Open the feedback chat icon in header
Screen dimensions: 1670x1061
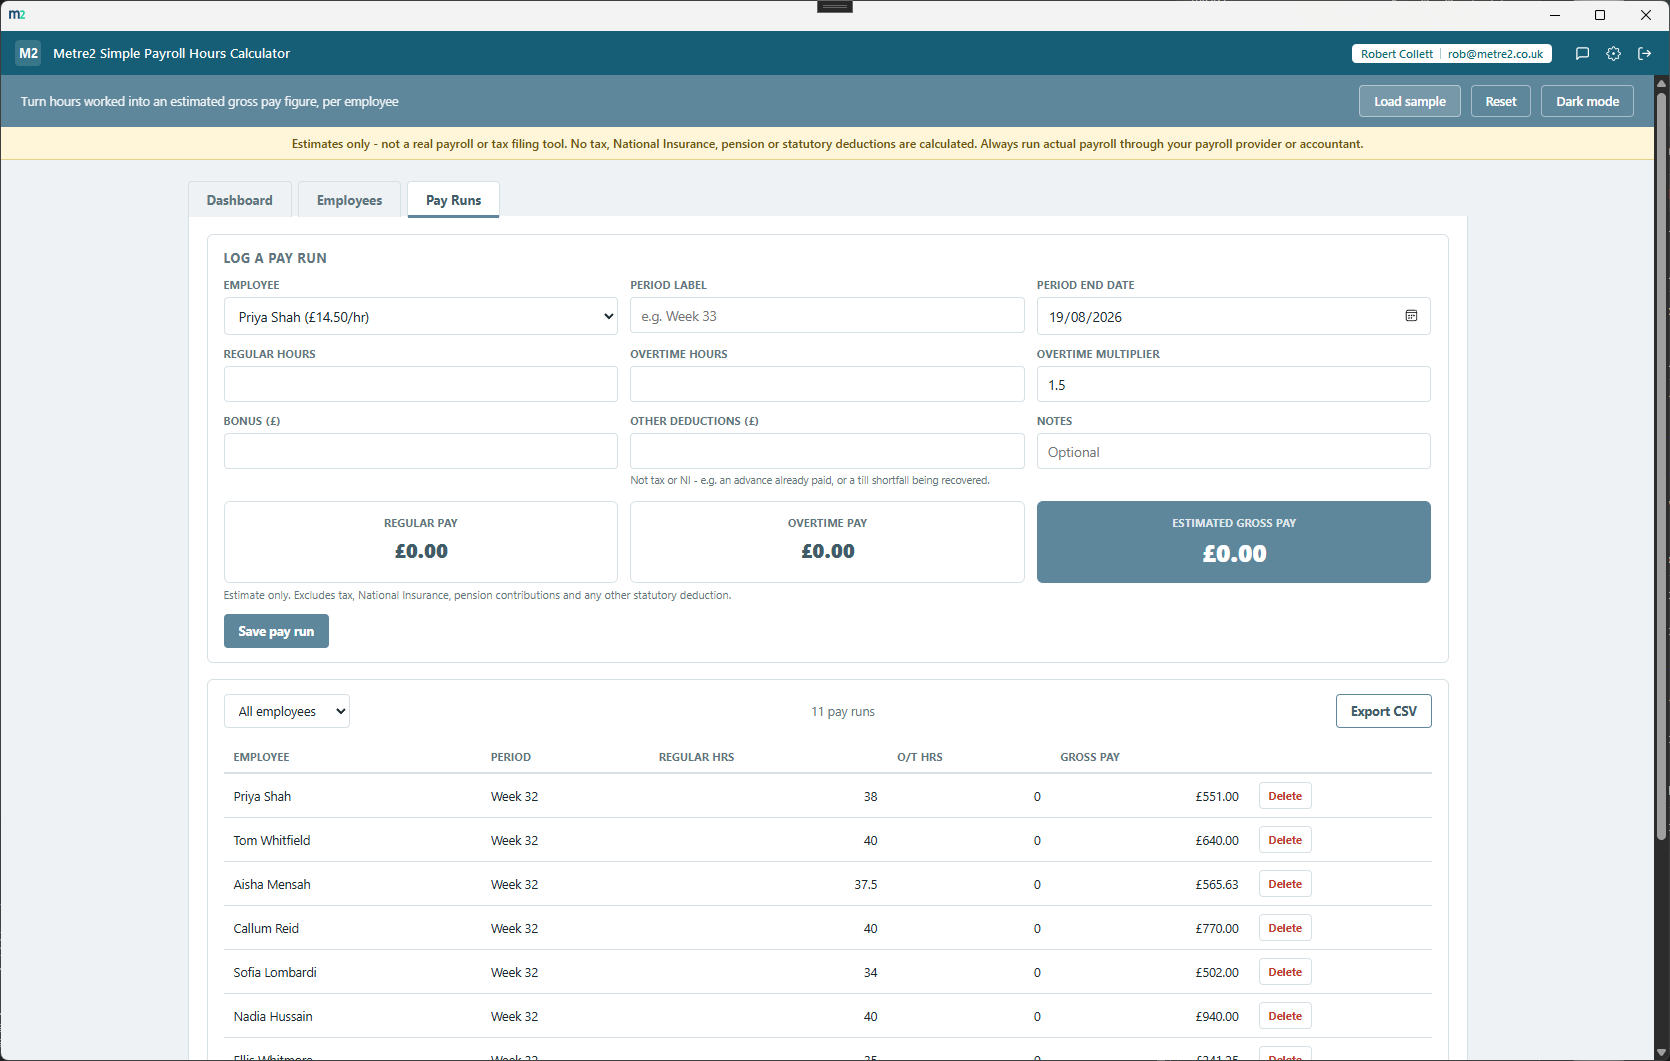(x=1582, y=54)
